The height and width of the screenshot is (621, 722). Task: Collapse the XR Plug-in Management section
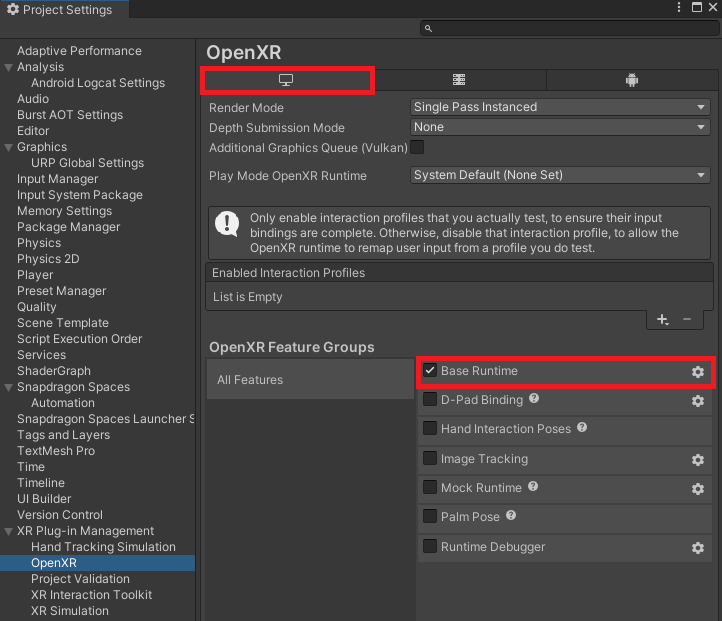pos(8,532)
